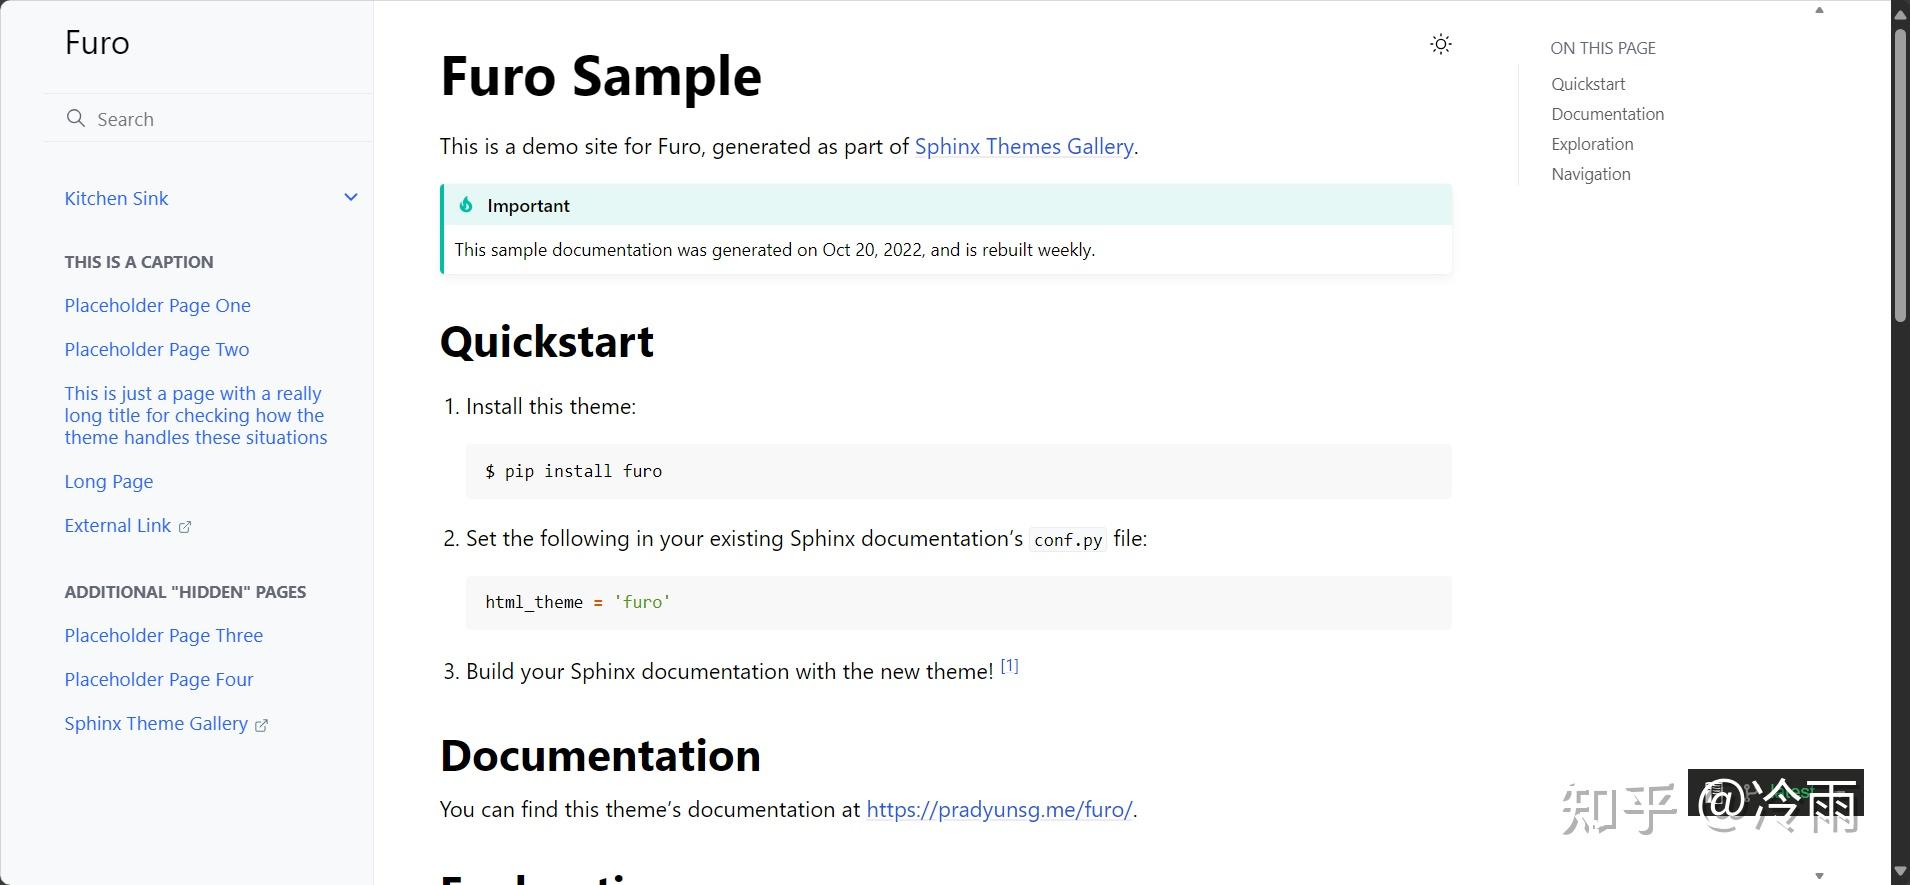Open the really long title page

coord(195,415)
